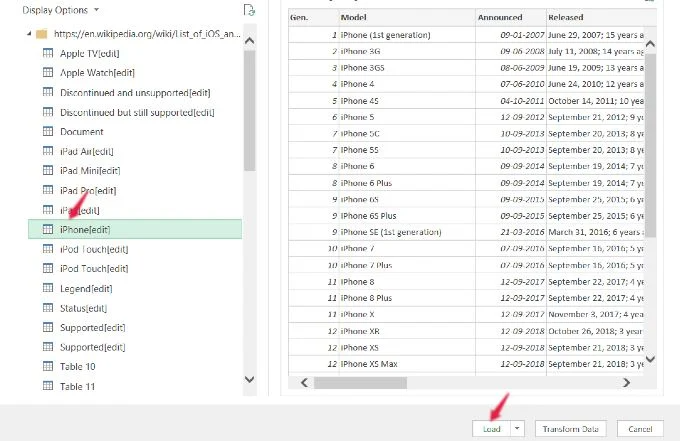Click the table icon beside iPad Air[edit]
This screenshot has width=680, height=441.
[x=47, y=151]
